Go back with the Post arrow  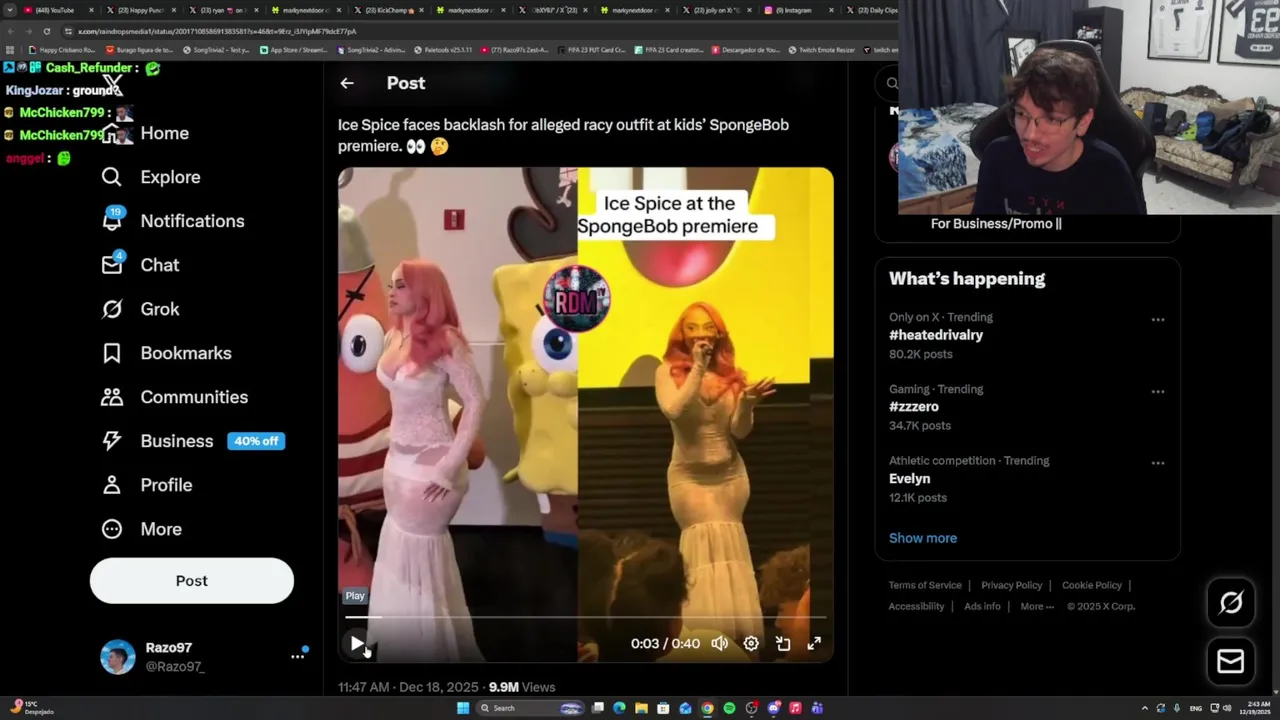(347, 83)
